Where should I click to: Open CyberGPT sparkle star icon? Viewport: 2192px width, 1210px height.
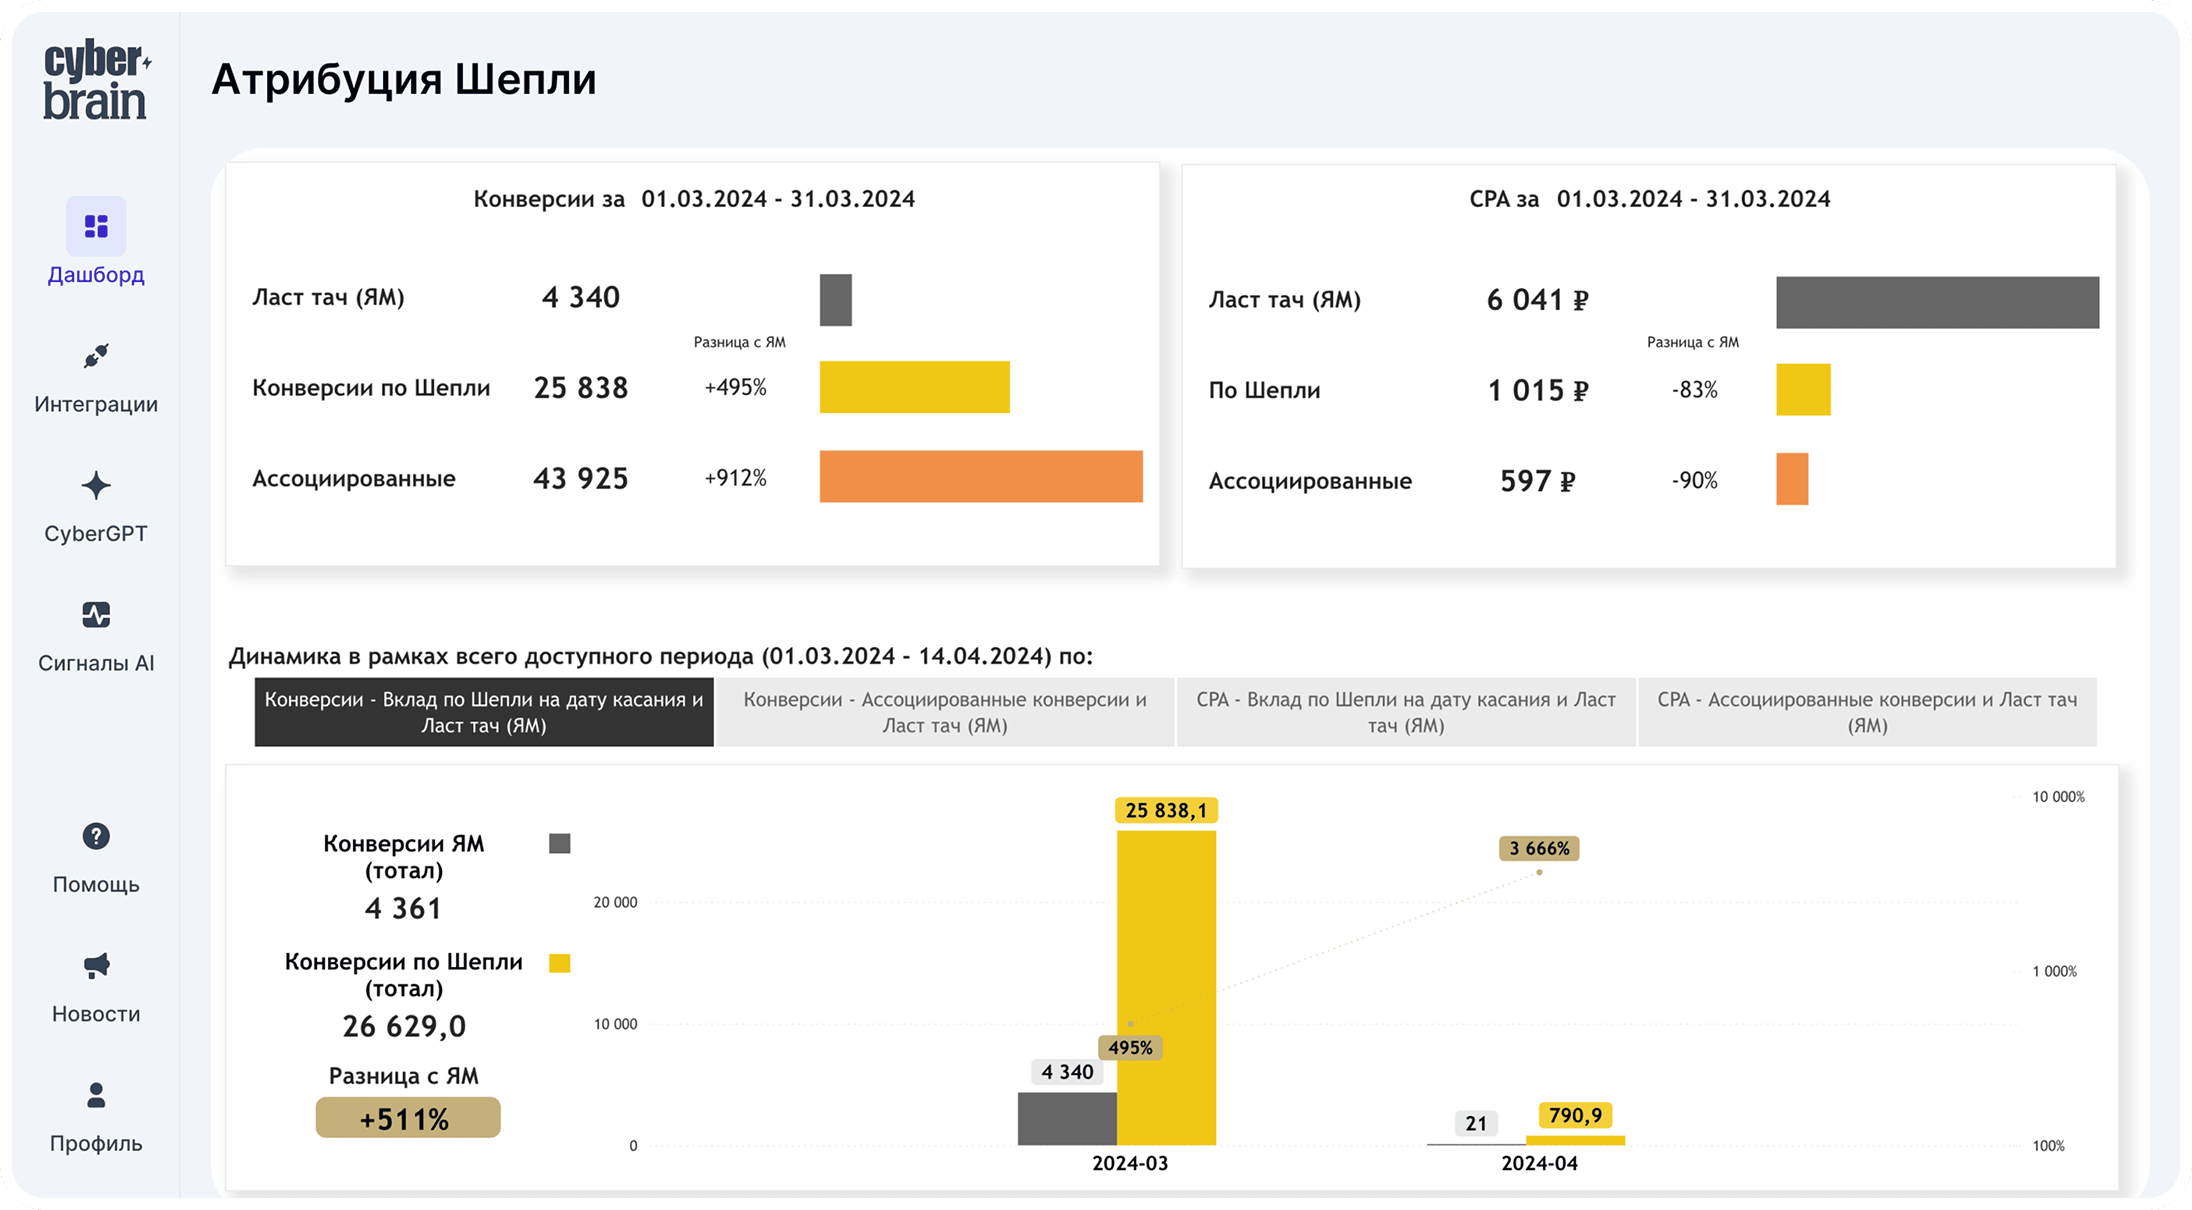pyautogui.click(x=96, y=486)
